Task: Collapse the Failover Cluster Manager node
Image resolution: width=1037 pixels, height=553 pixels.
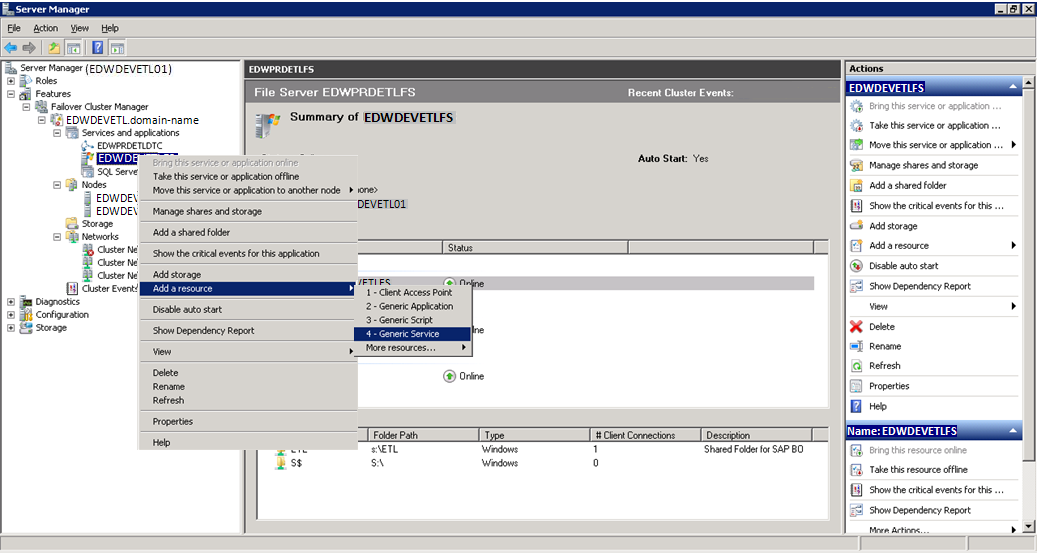Action: (26, 106)
